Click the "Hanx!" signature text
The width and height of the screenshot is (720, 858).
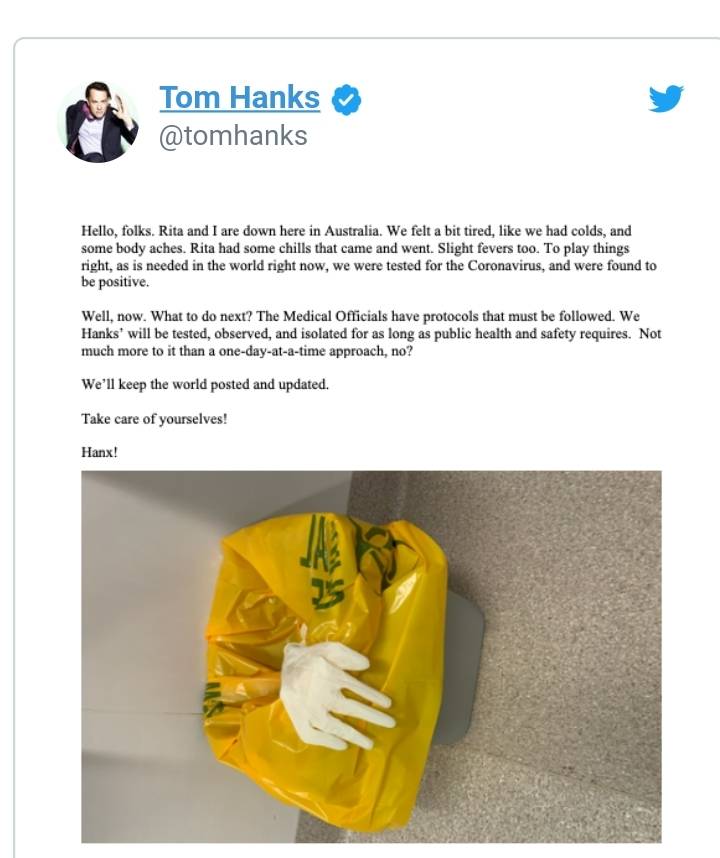point(100,453)
